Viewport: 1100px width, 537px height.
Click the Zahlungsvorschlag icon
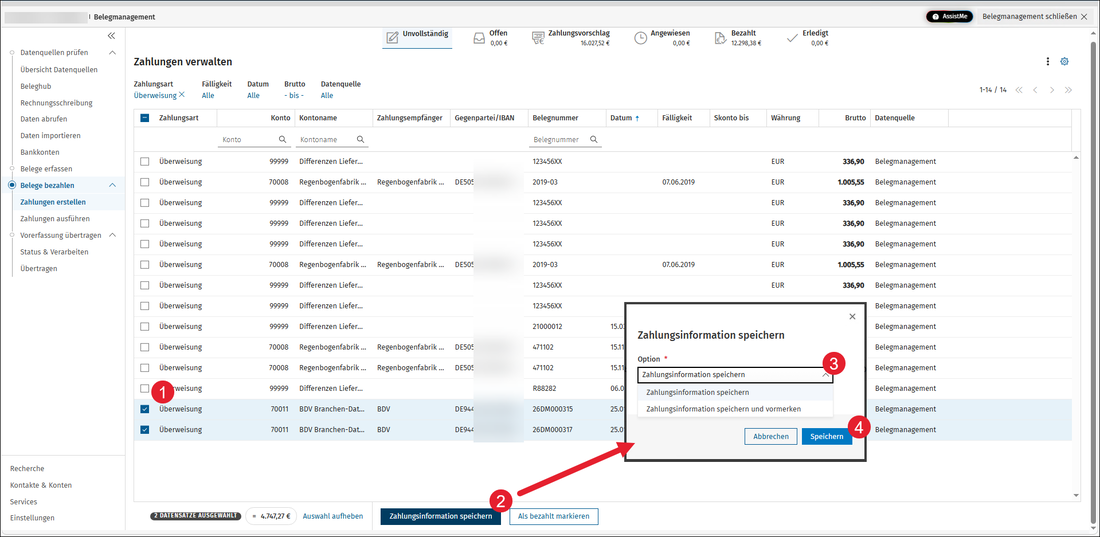pos(538,38)
